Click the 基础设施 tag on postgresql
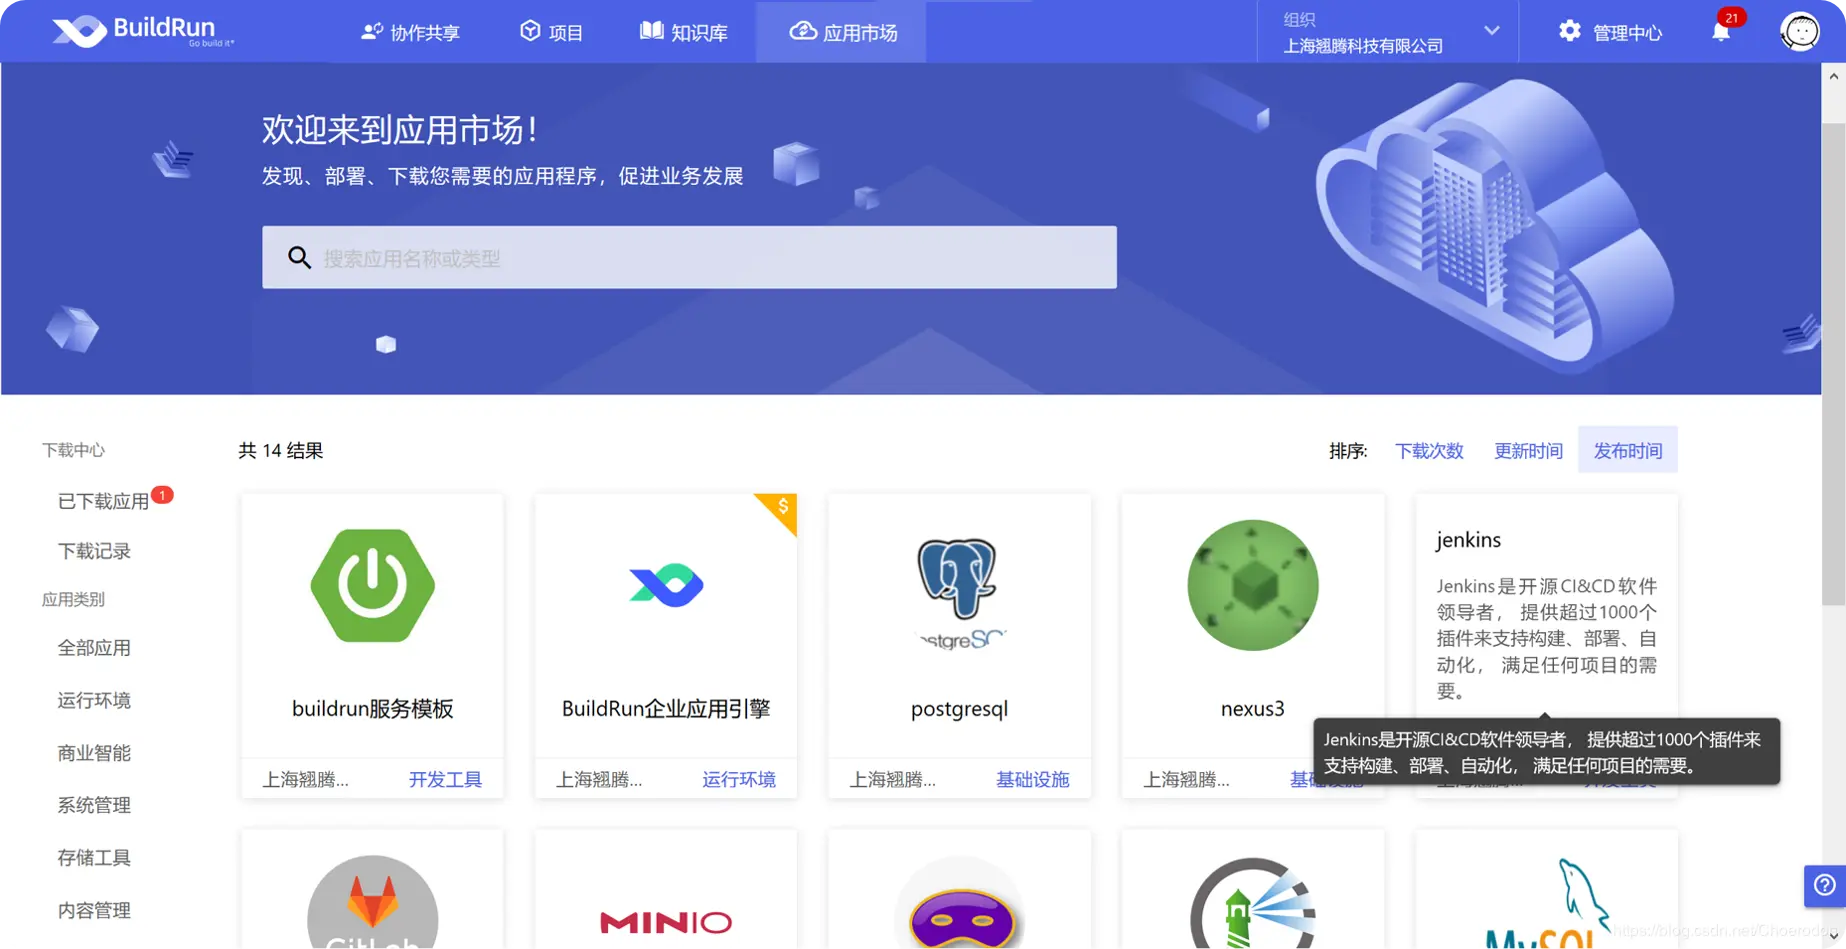The image size is (1846, 949). 1032,780
